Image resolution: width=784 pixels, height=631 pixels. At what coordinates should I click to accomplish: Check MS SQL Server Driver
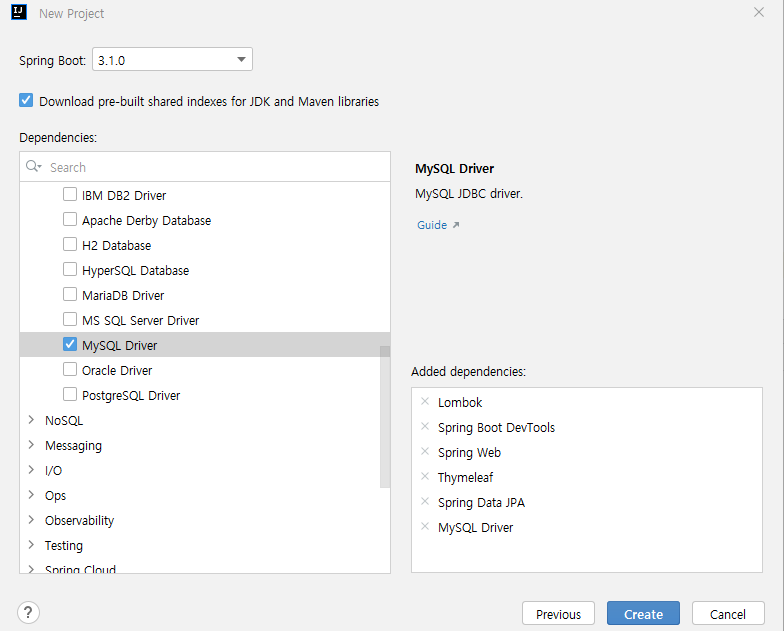[70, 319]
